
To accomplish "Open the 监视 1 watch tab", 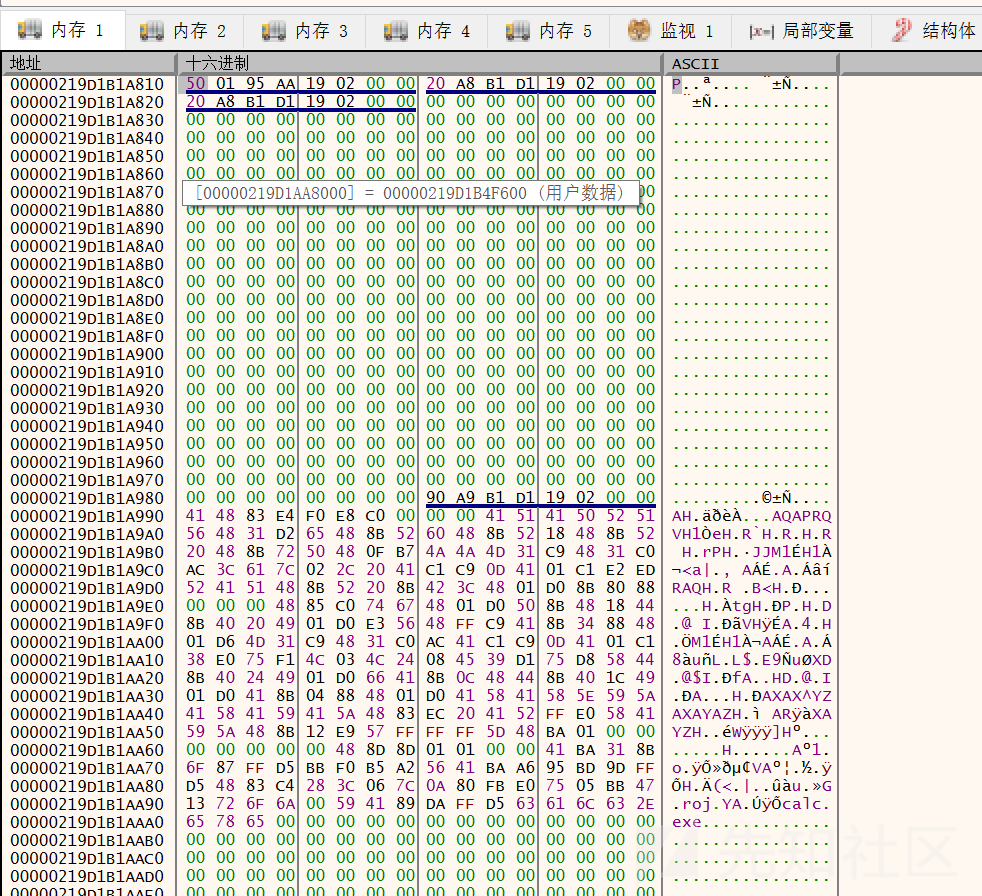I will 671,31.
